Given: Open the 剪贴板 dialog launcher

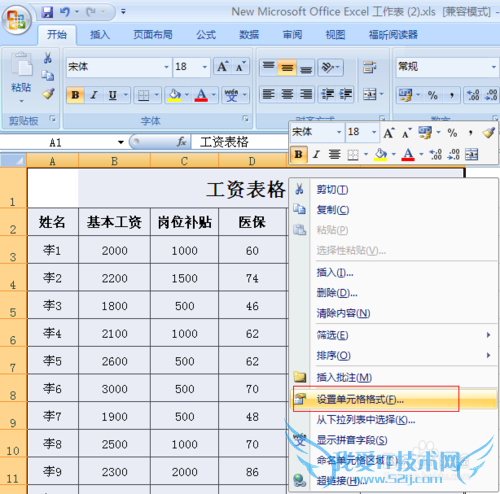Looking at the screenshot, I should pos(53,119).
